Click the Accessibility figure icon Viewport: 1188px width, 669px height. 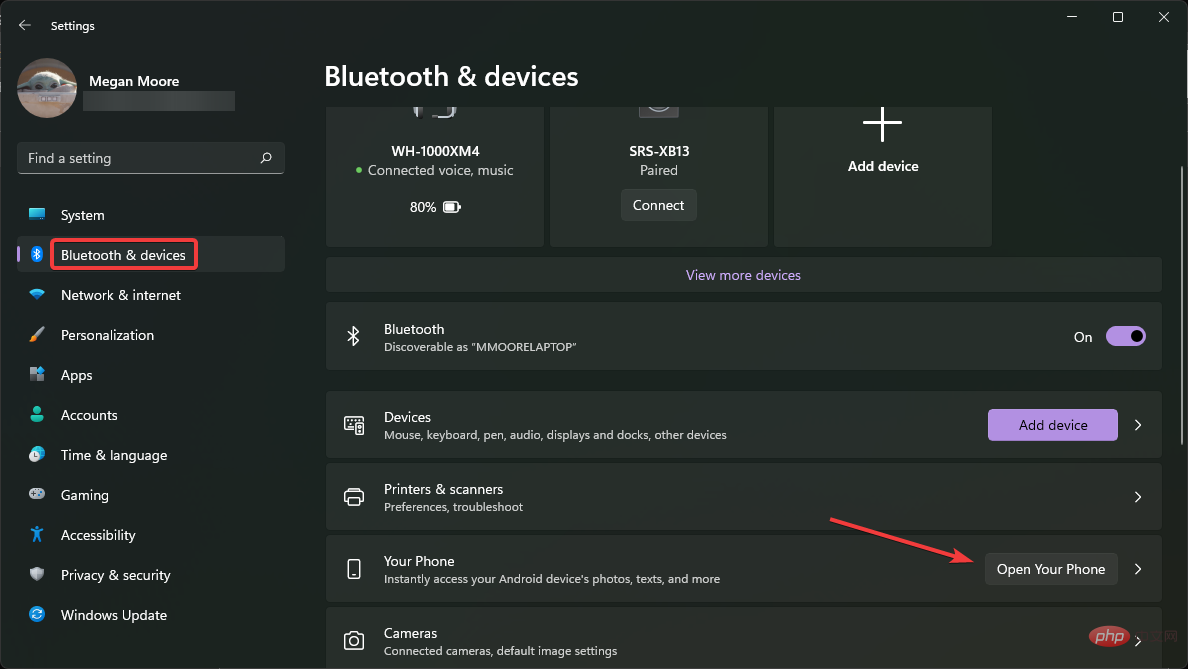pos(36,534)
